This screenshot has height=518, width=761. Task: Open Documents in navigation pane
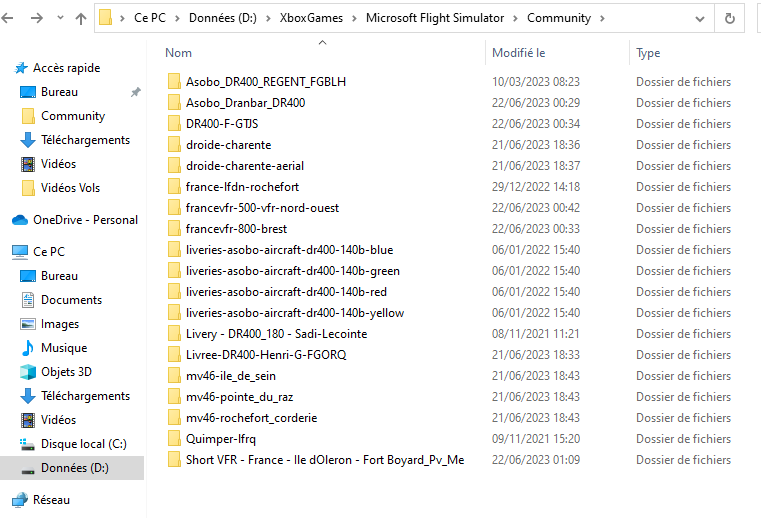[x=71, y=300]
